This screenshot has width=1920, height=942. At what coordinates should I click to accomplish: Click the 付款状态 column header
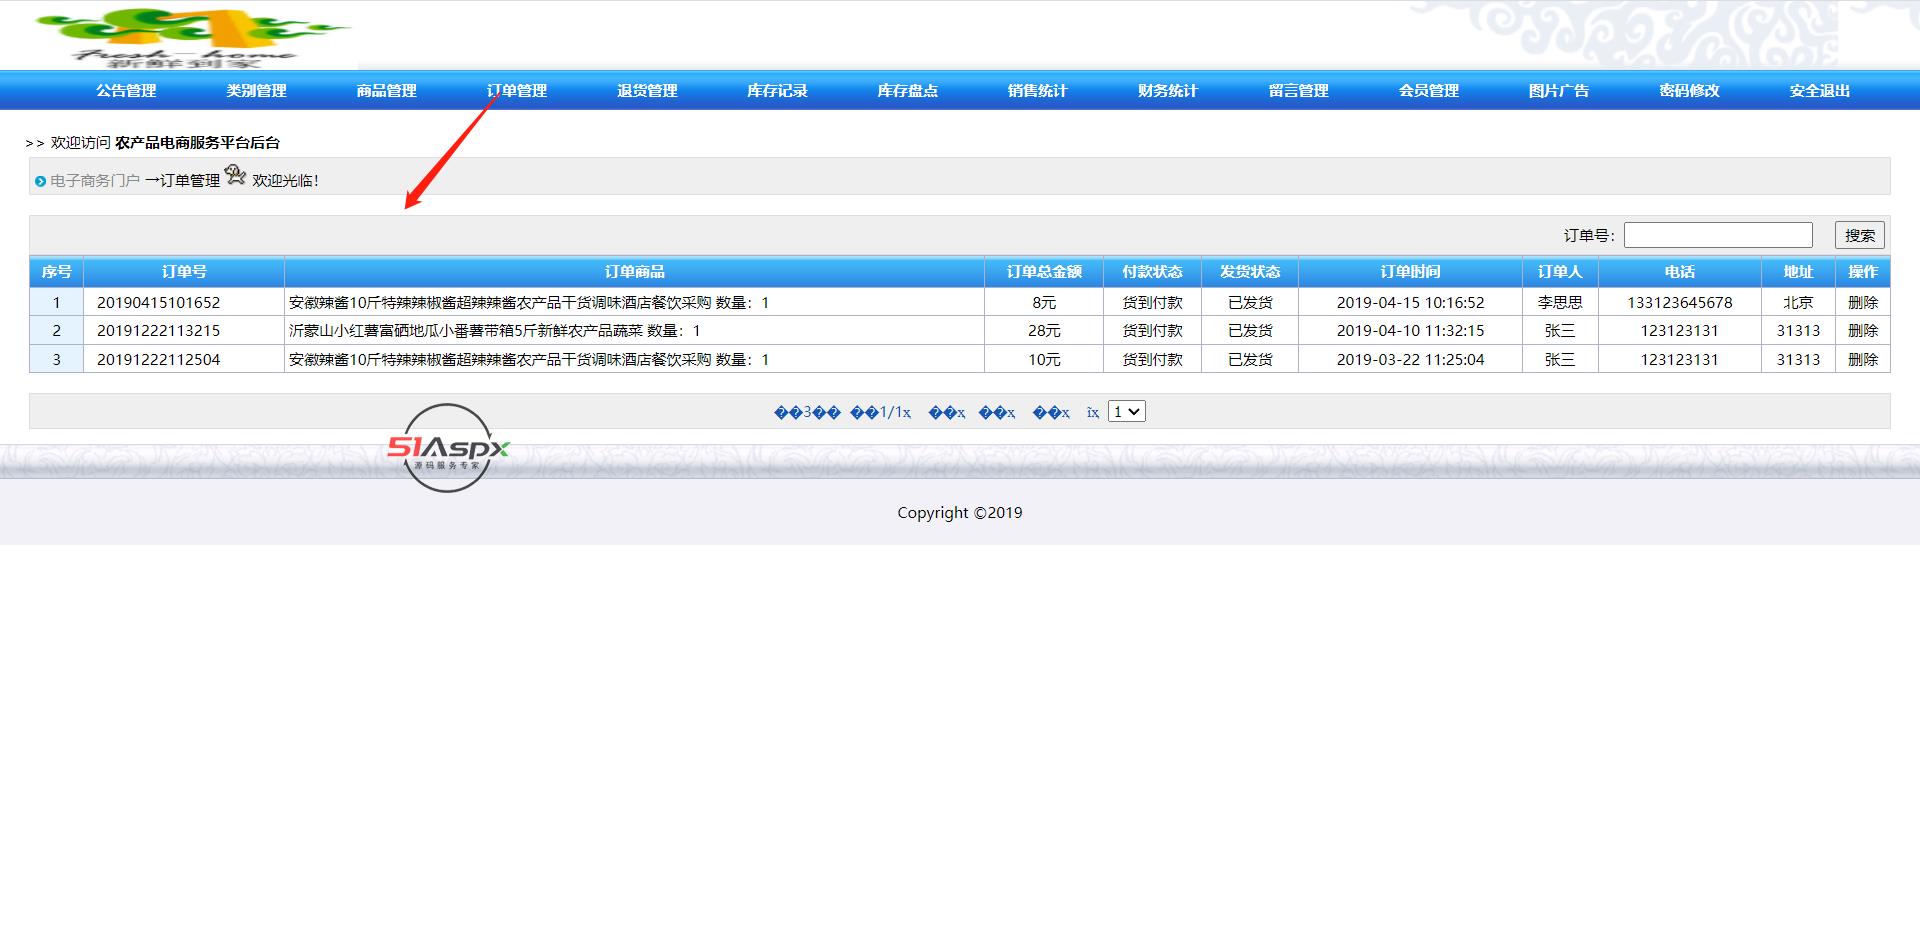1152,272
